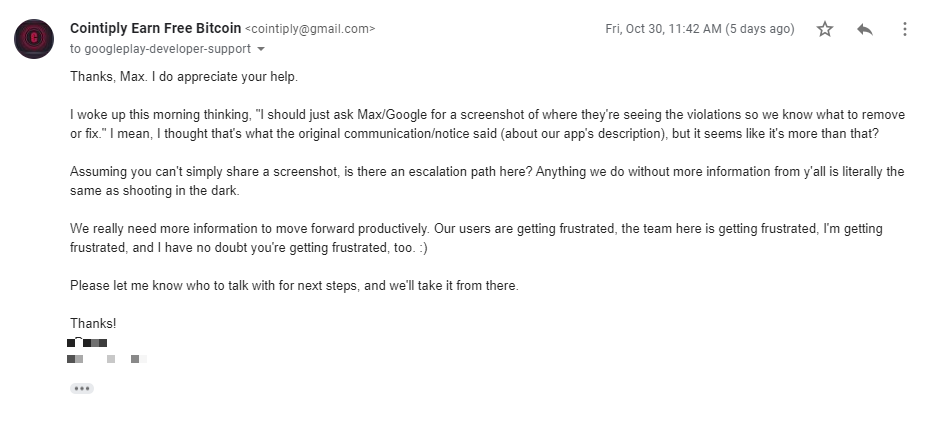
Task: Click the redacted signature name
Action: [87, 343]
